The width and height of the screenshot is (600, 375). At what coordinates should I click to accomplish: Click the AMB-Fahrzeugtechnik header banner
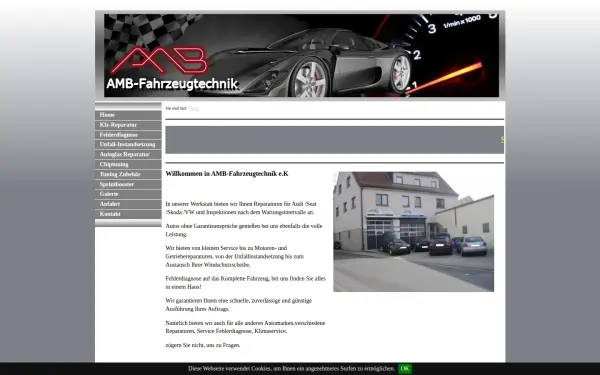[x=302, y=55]
